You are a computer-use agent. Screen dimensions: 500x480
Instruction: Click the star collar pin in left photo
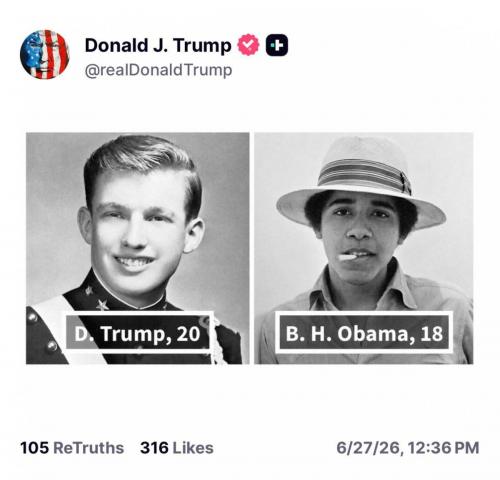click(x=102, y=304)
